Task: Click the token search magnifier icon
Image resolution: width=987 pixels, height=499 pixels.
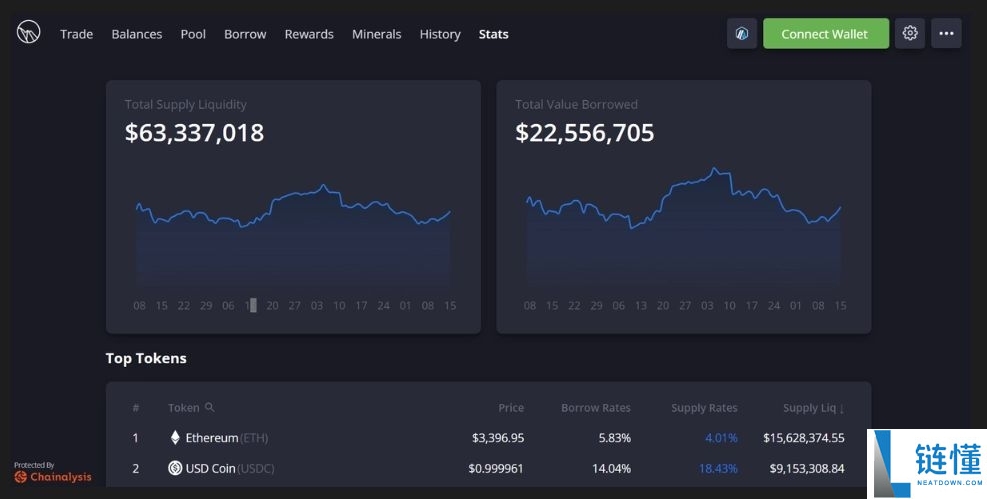Action: pos(209,408)
